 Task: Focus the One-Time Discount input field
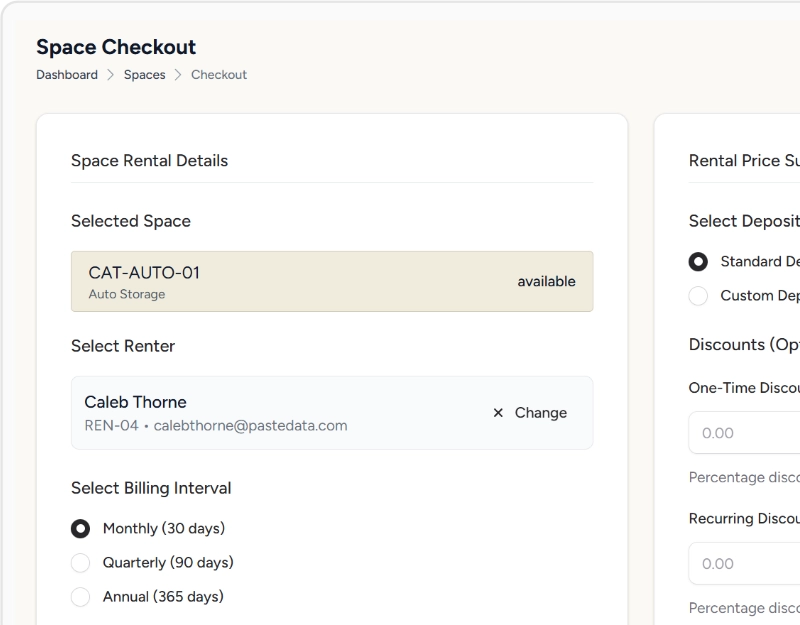click(745, 433)
